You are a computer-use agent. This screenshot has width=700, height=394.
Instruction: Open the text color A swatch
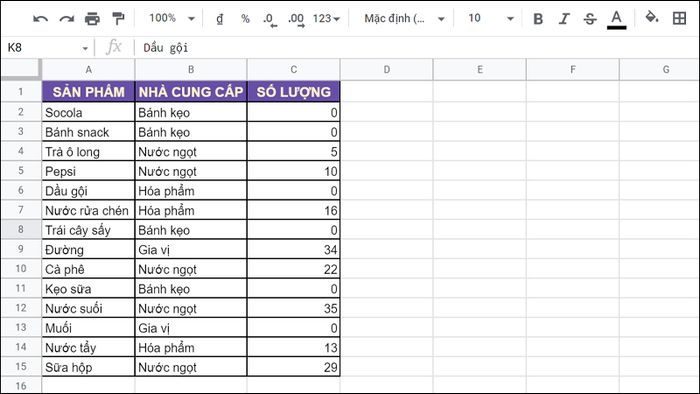tap(617, 19)
